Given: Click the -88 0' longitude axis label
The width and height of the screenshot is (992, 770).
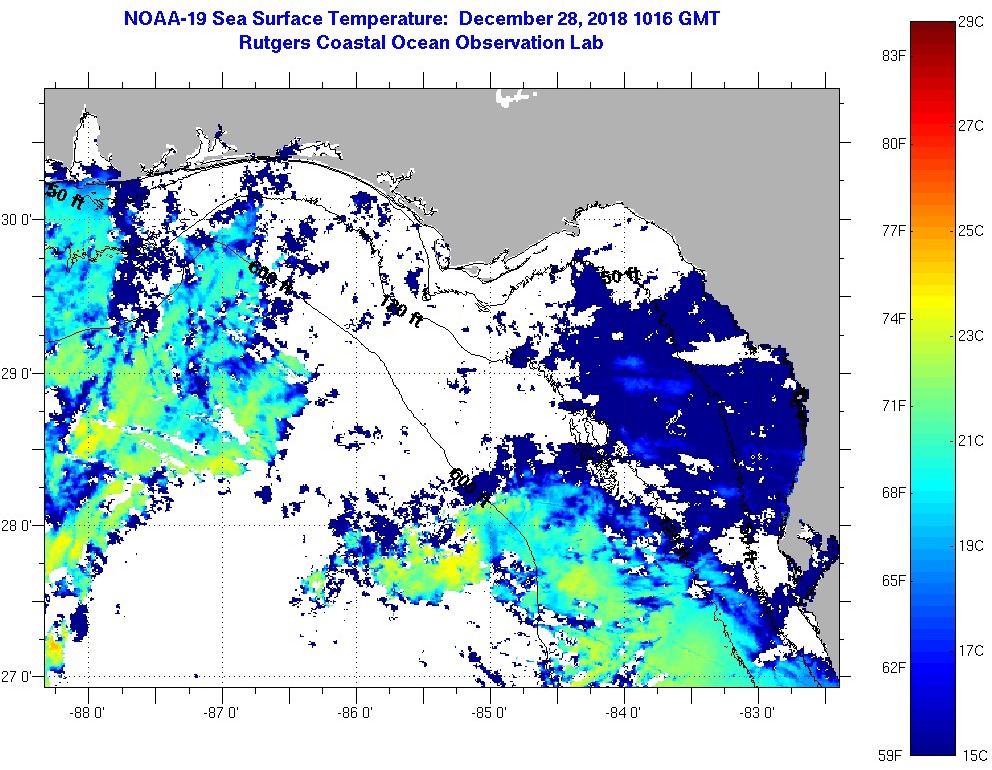Looking at the screenshot, I should 89,713.
